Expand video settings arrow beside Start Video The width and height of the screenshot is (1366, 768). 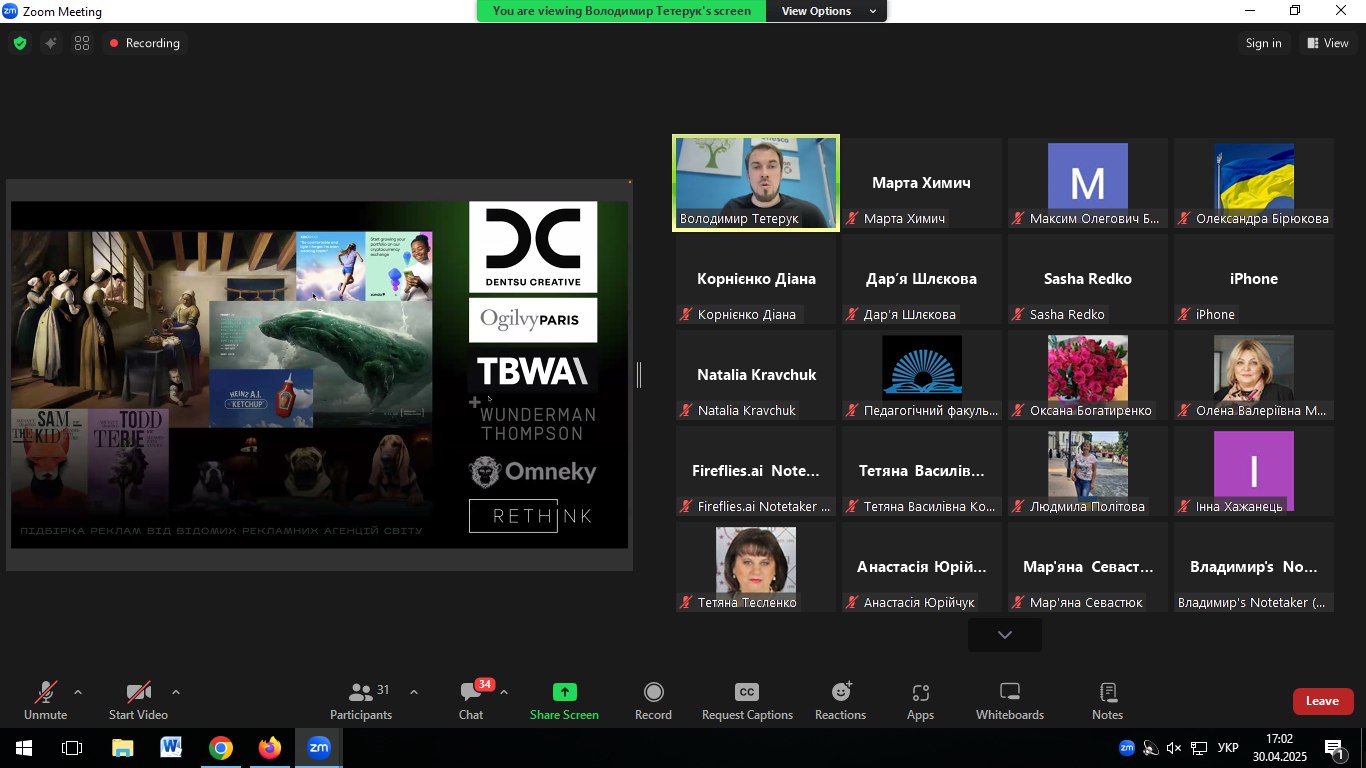coord(176,692)
